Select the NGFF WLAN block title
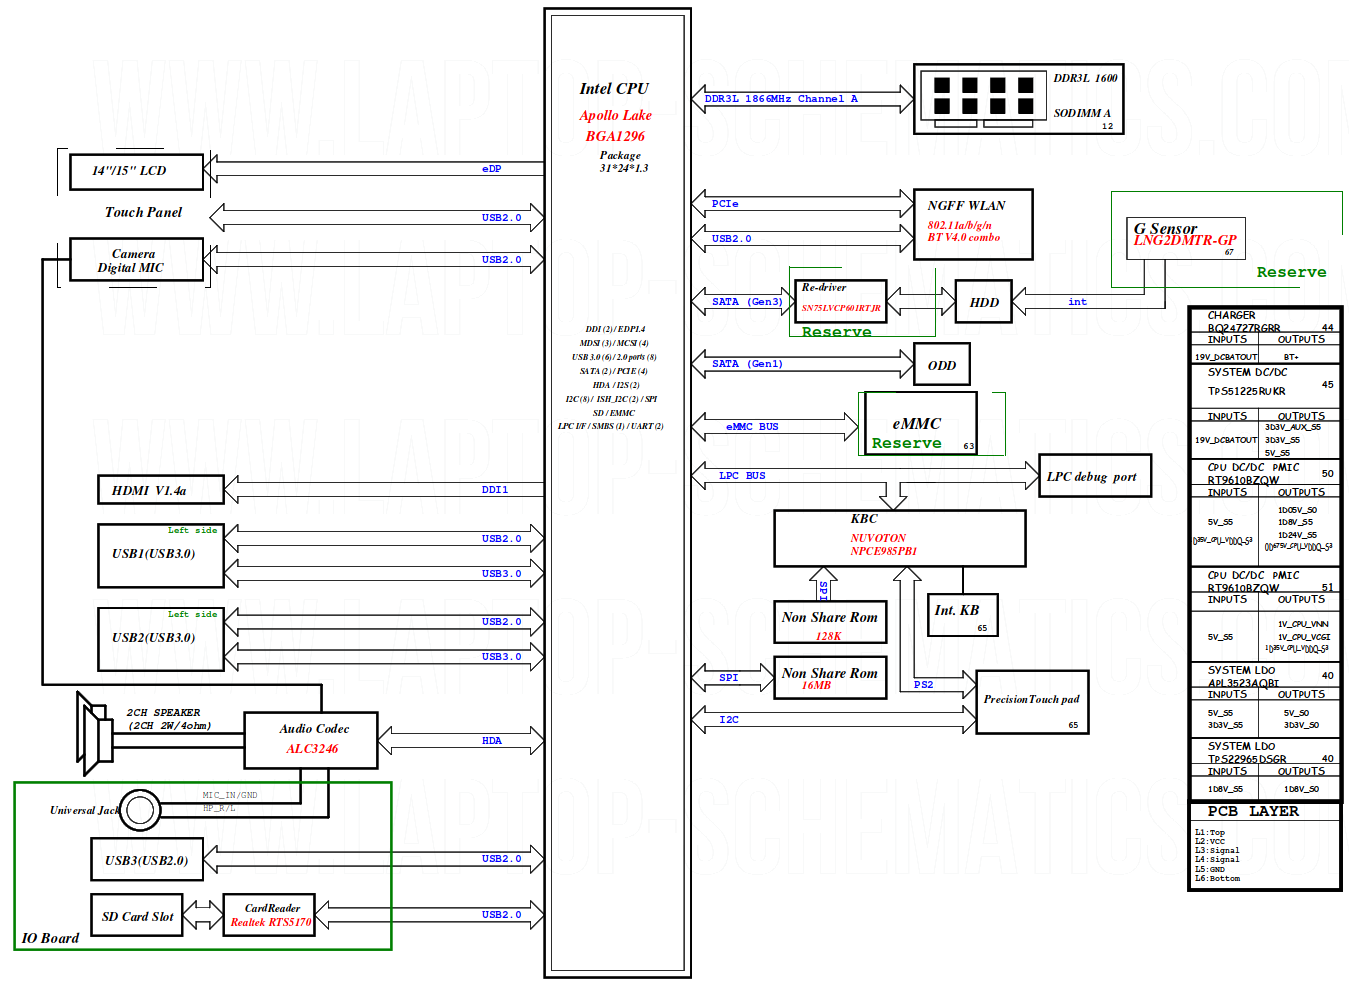1349x987 pixels. 966,205
